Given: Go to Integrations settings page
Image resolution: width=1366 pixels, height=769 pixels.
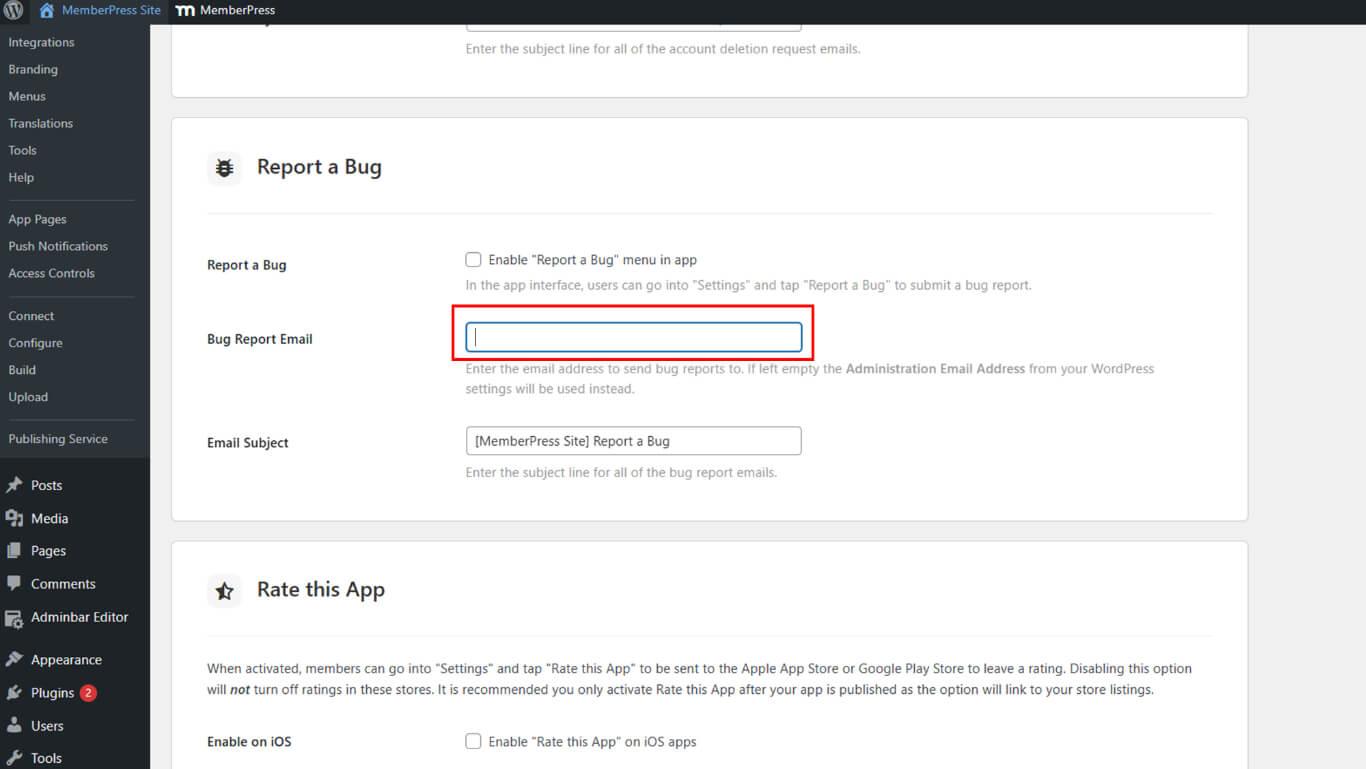Looking at the screenshot, I should pos(41,42).
